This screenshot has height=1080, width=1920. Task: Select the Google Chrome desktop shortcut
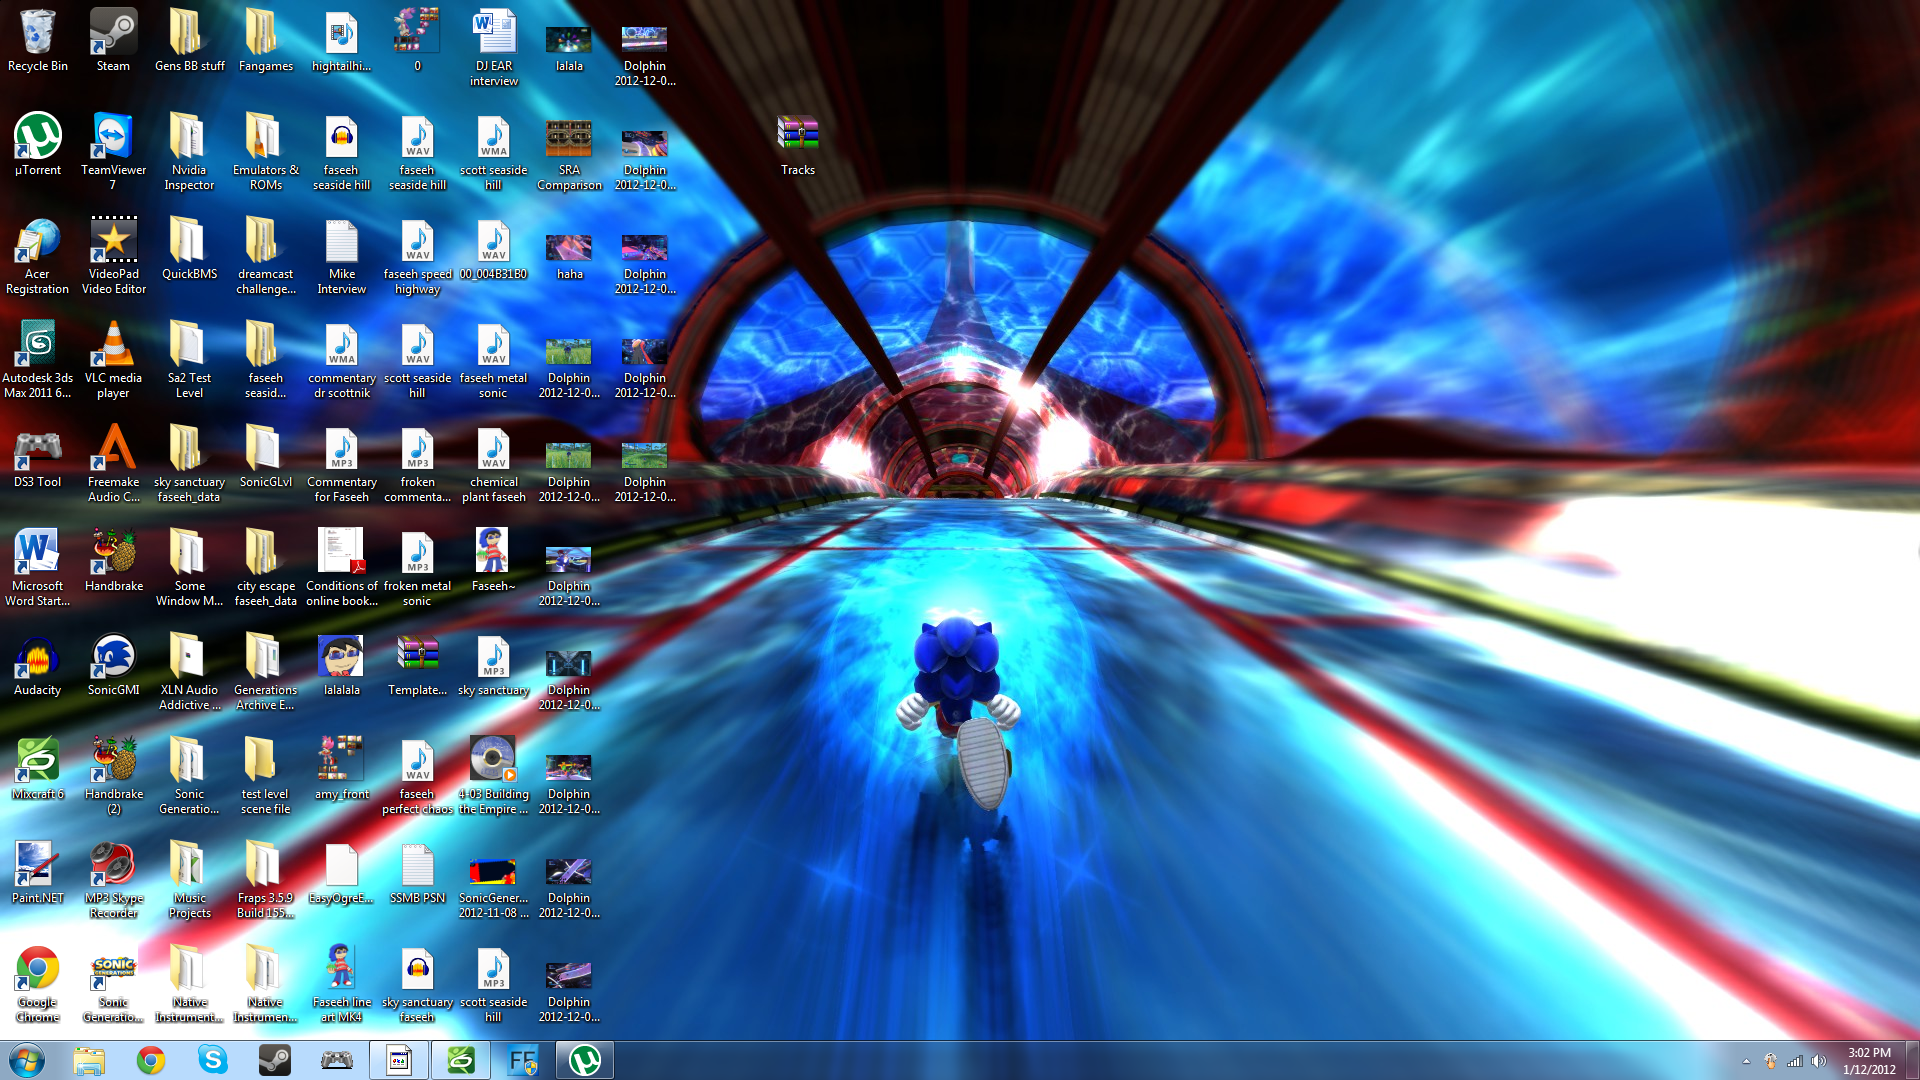click(x=38, y=984)
